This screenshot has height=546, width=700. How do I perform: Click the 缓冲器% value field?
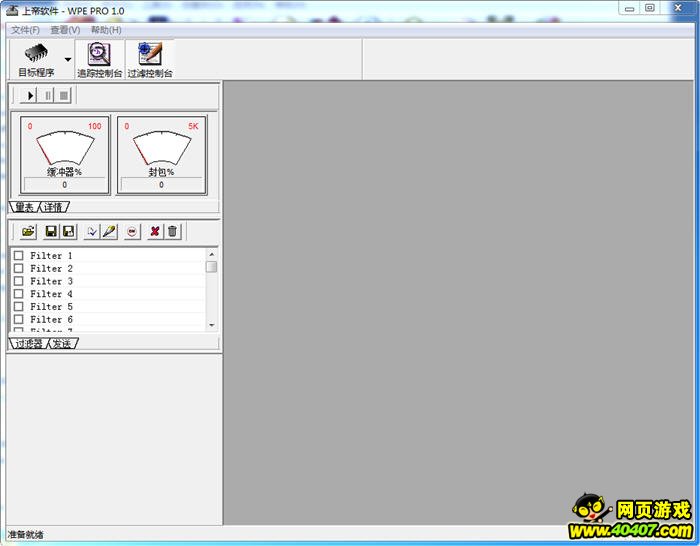click(x=65, y=184)
